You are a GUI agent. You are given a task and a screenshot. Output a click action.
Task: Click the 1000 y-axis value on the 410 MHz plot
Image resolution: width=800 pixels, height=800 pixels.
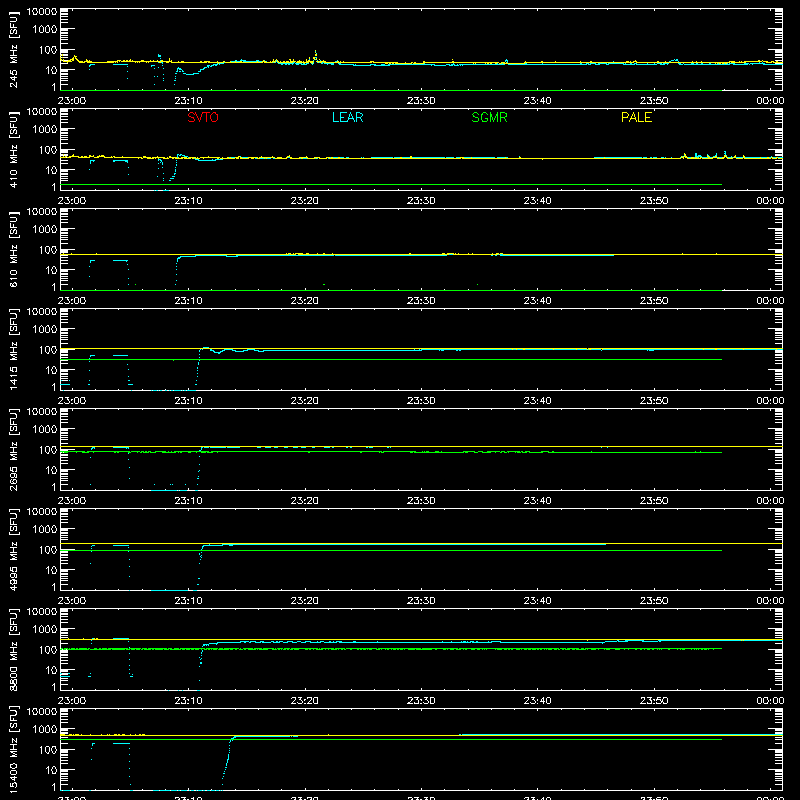click(45, 130)
